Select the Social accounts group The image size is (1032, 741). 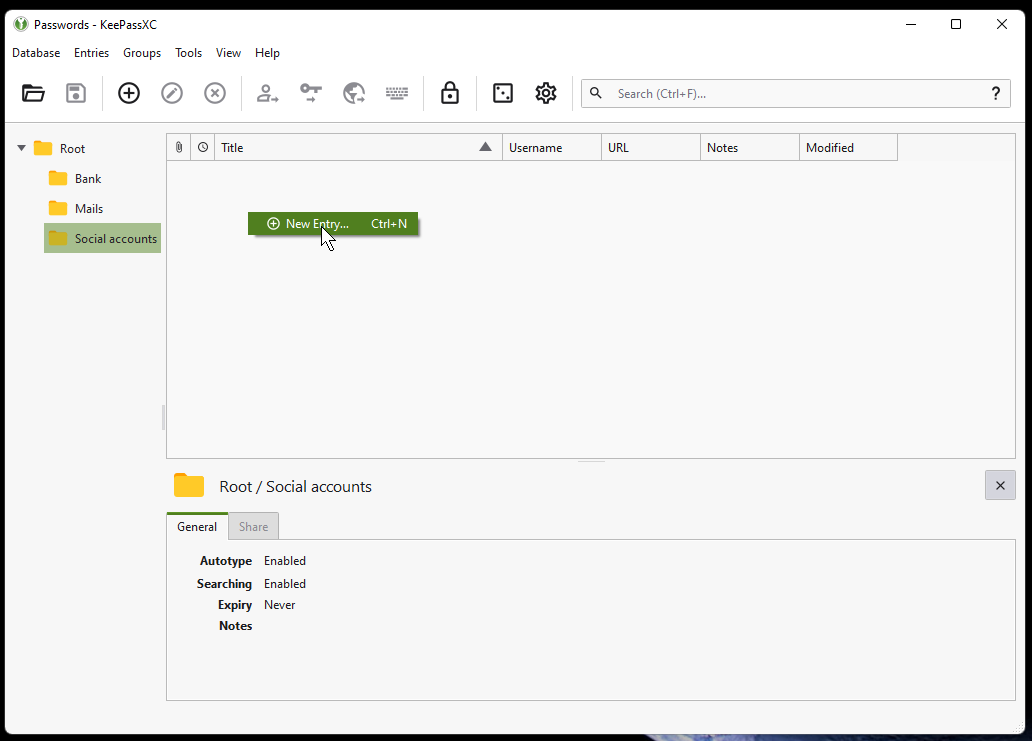pos(103,238)
